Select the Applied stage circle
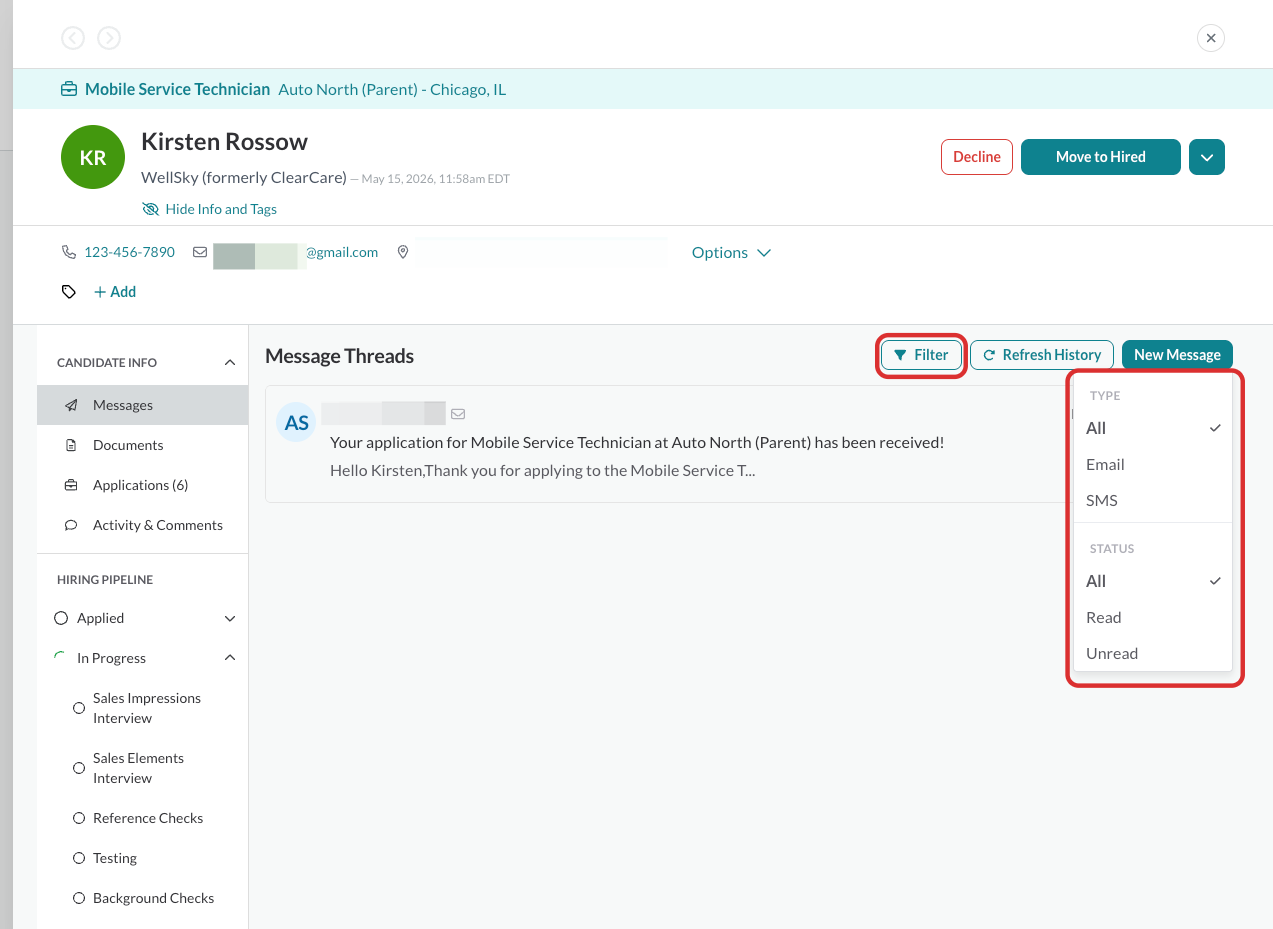The image size is (1273, 929). 61,618
